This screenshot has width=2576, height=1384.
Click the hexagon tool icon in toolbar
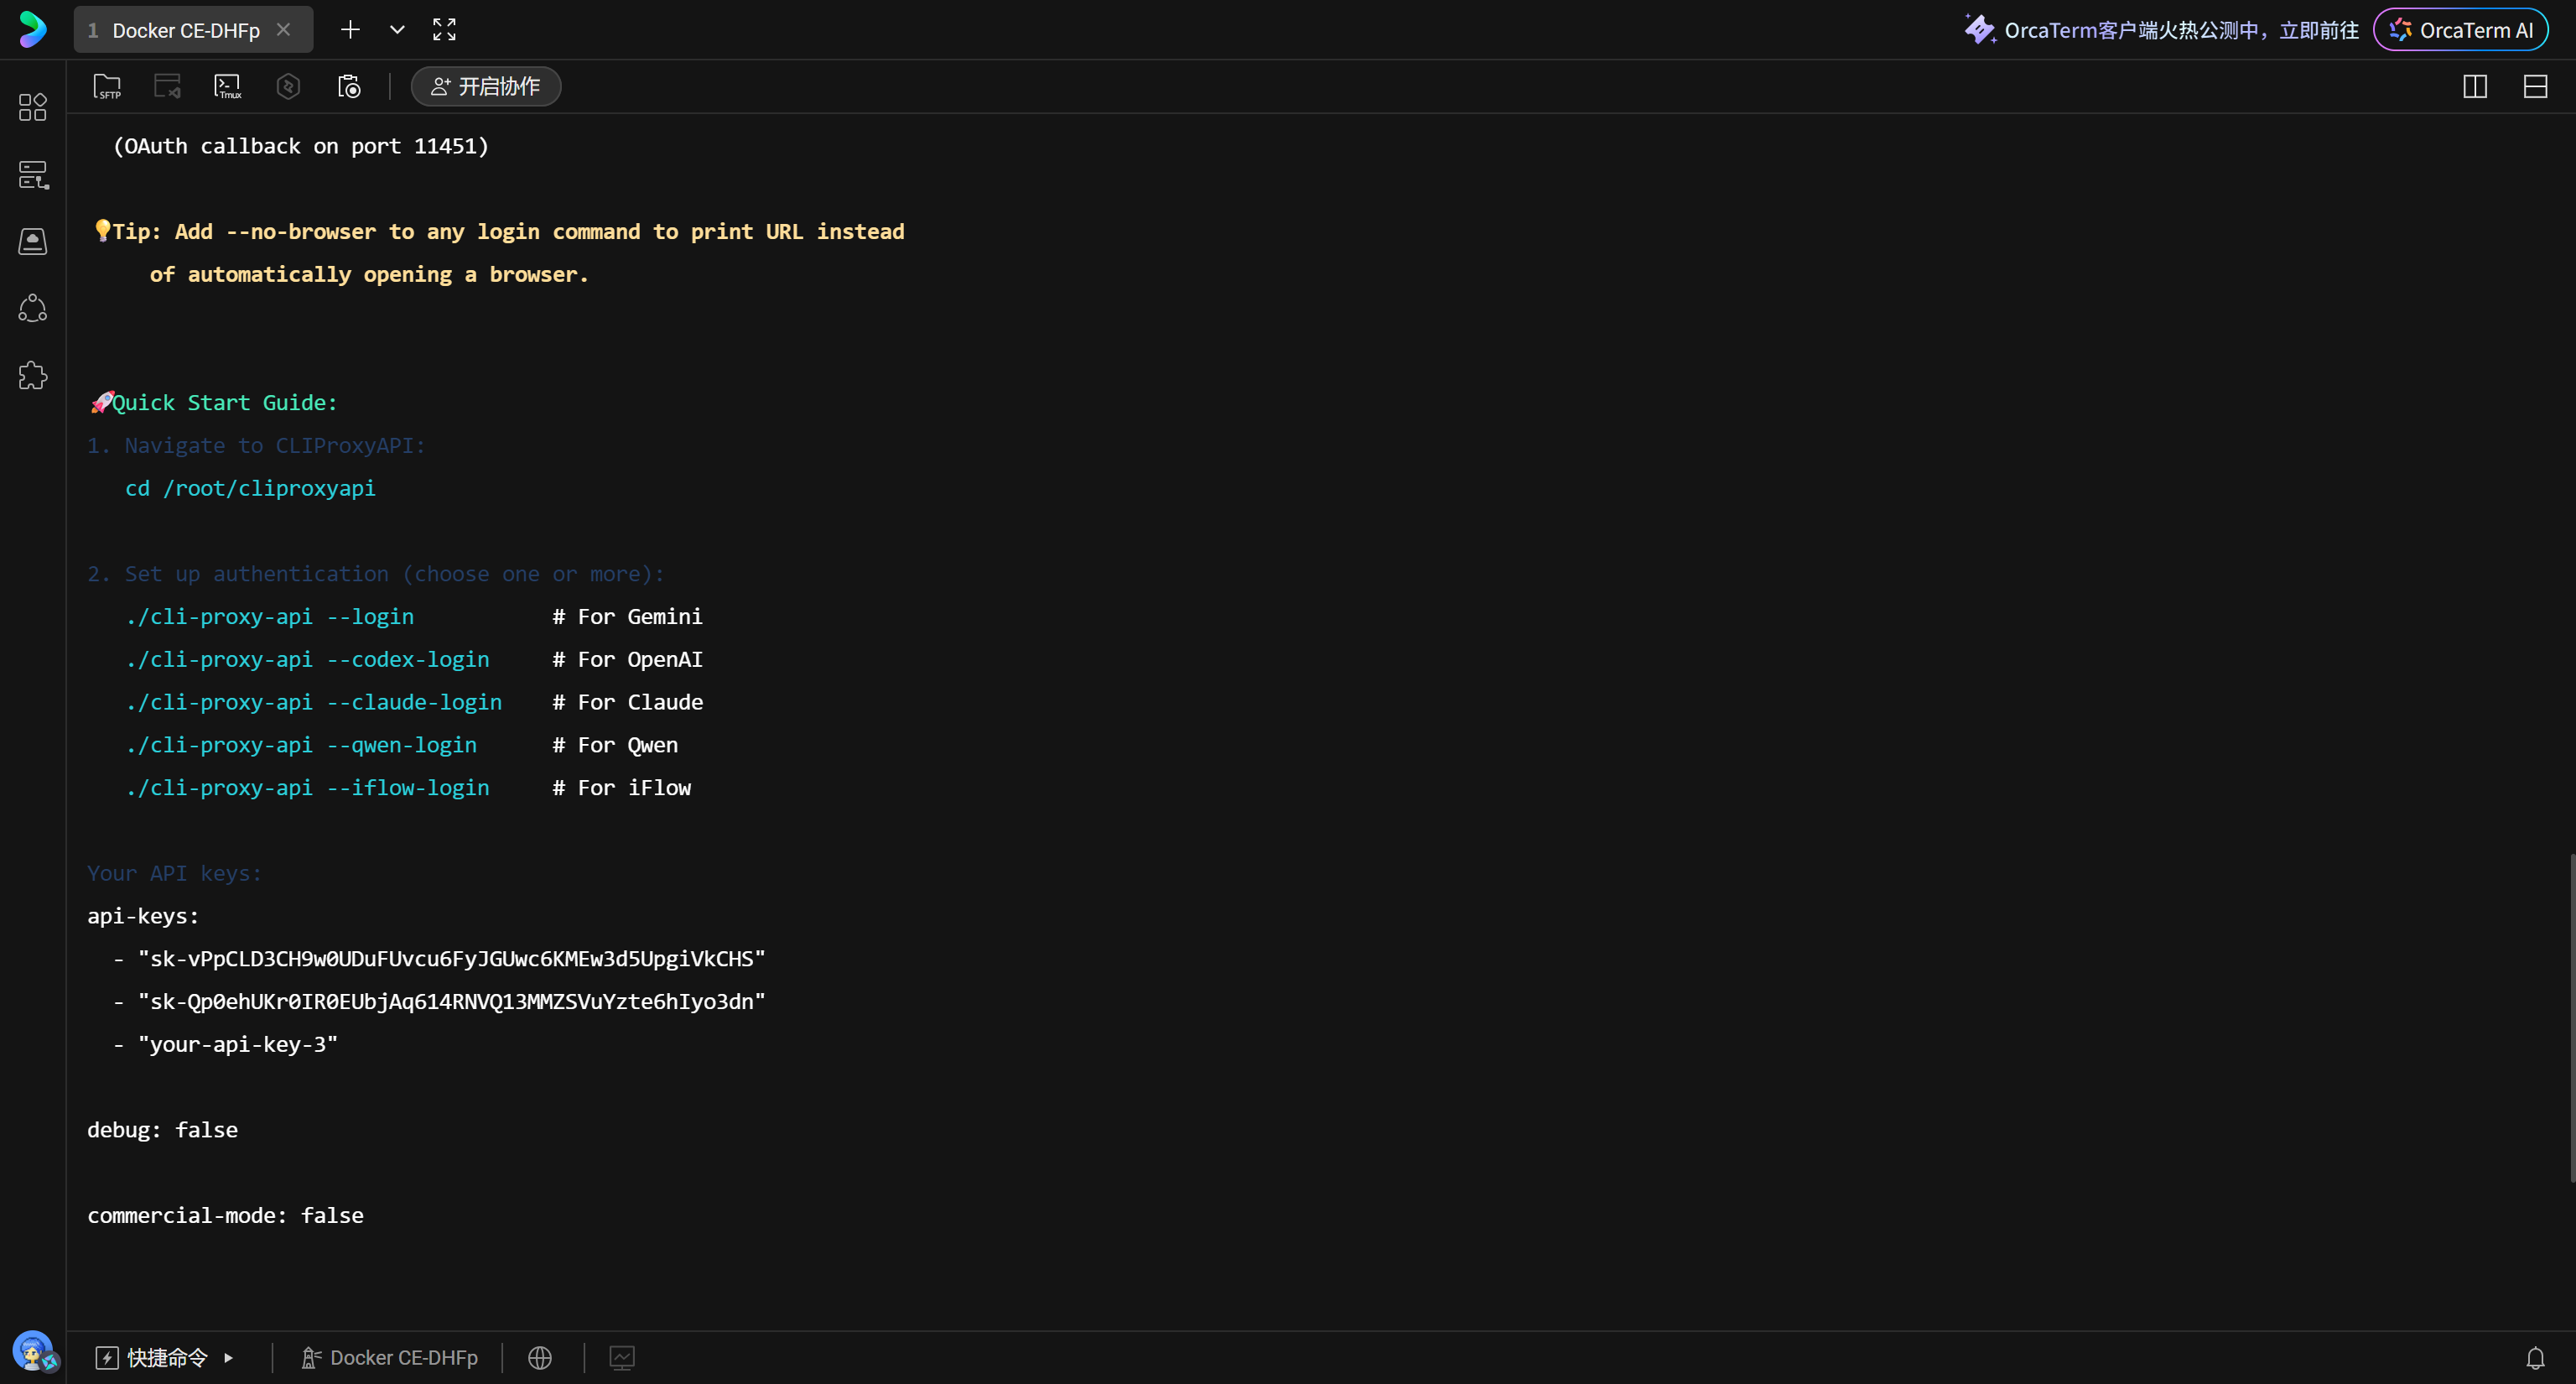point(288,87)
